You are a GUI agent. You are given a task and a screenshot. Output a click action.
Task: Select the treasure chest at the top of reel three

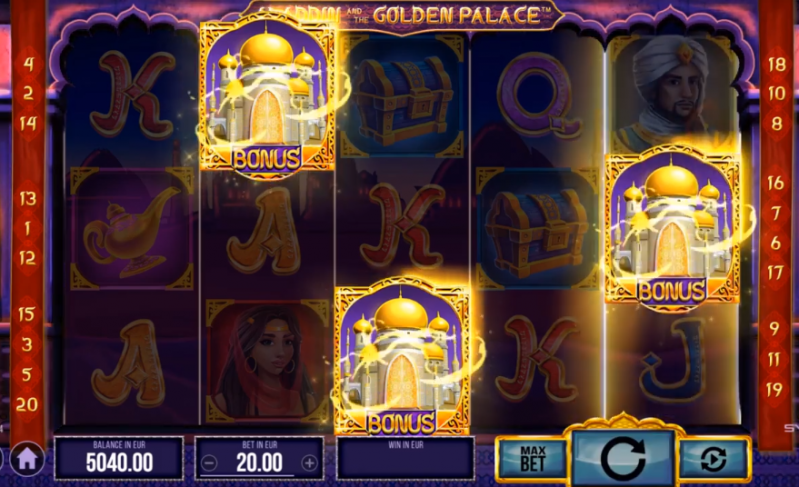tap(403, 97)
